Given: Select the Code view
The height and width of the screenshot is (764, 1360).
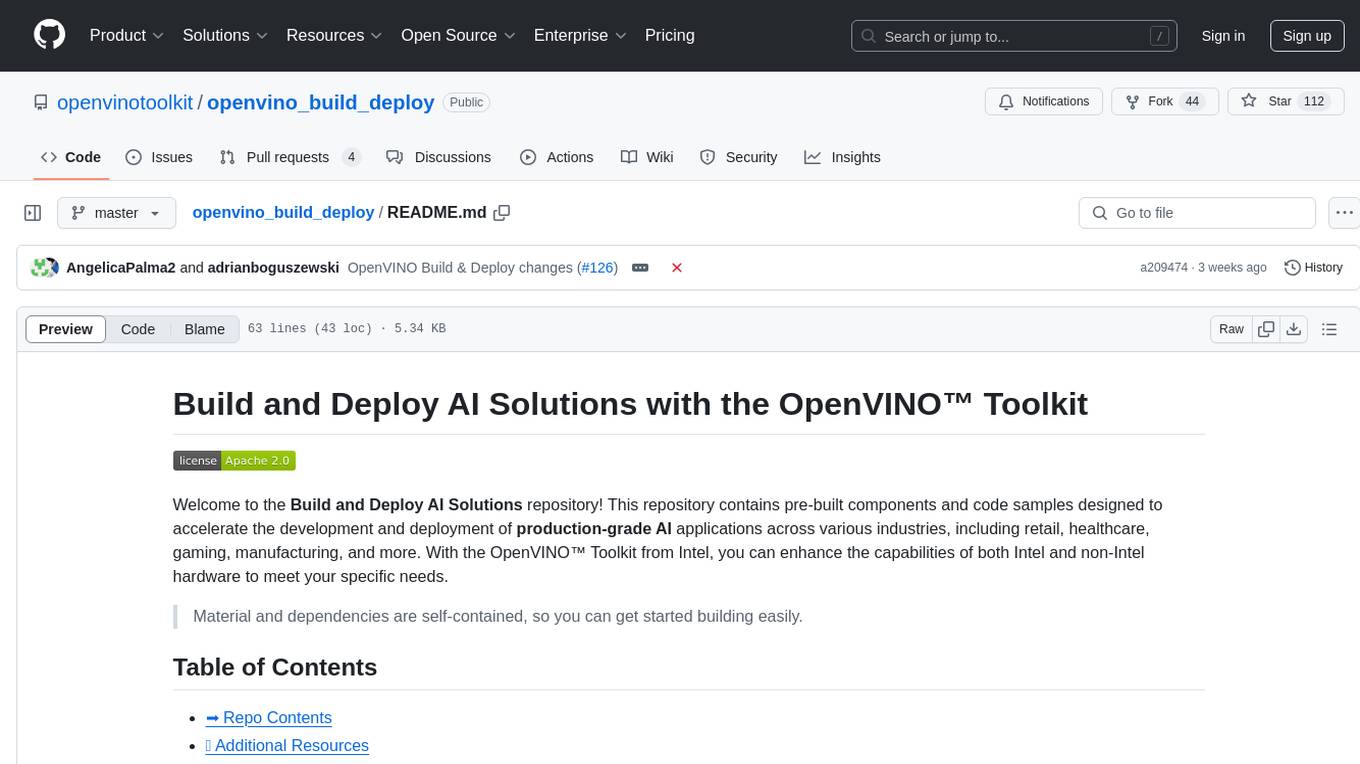Looking at the screenshot, I should 138,329.
